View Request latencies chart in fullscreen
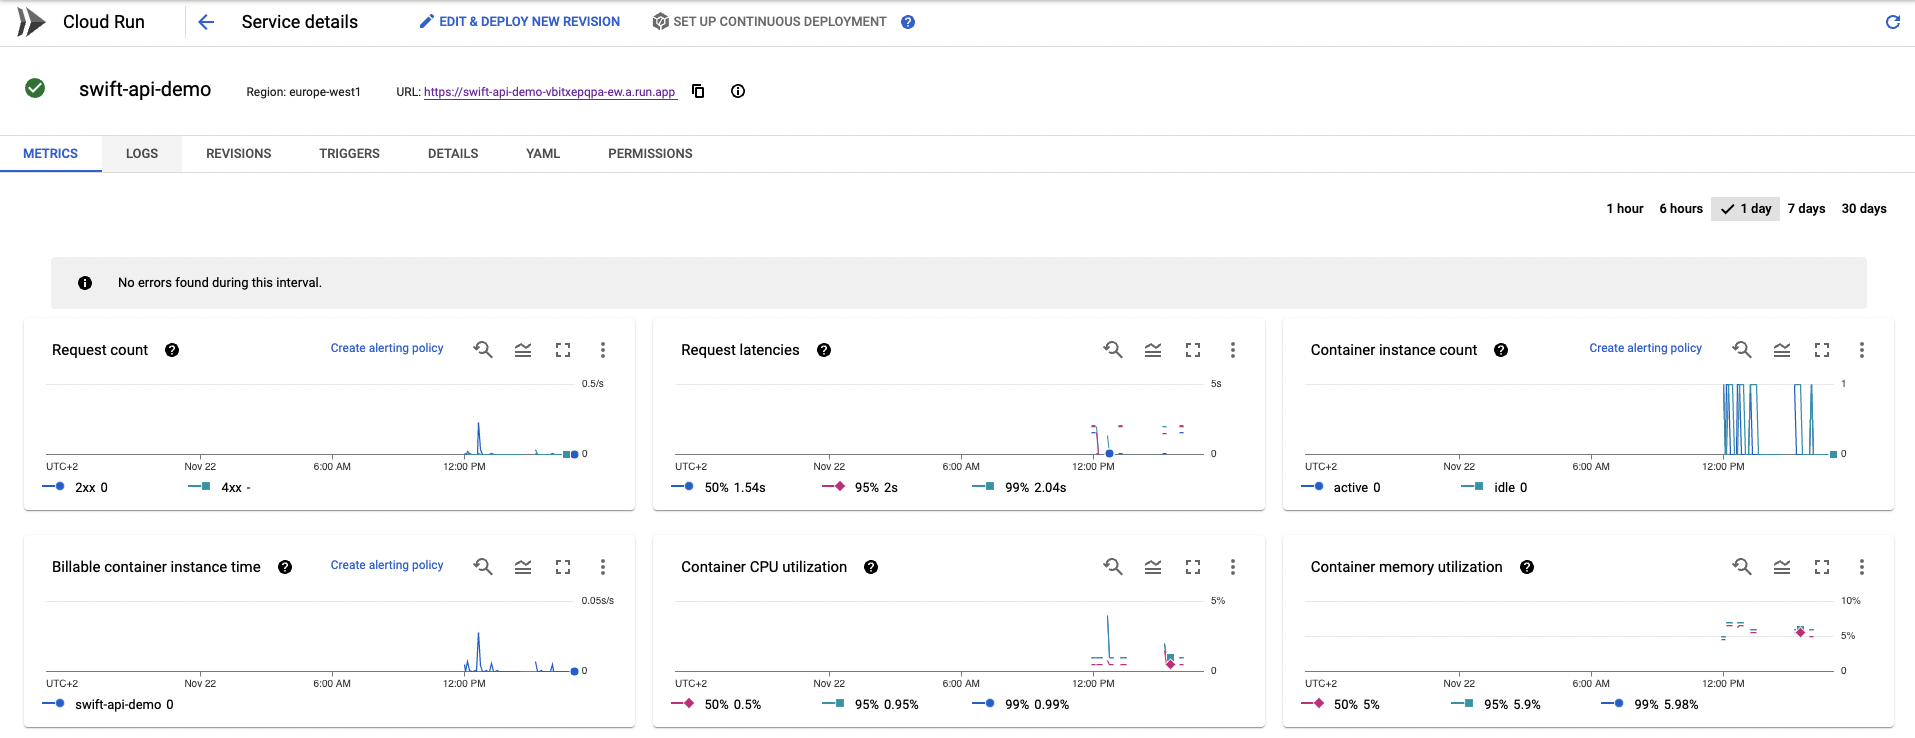Screen dimensions: 1915x738 pos(1193,350)
